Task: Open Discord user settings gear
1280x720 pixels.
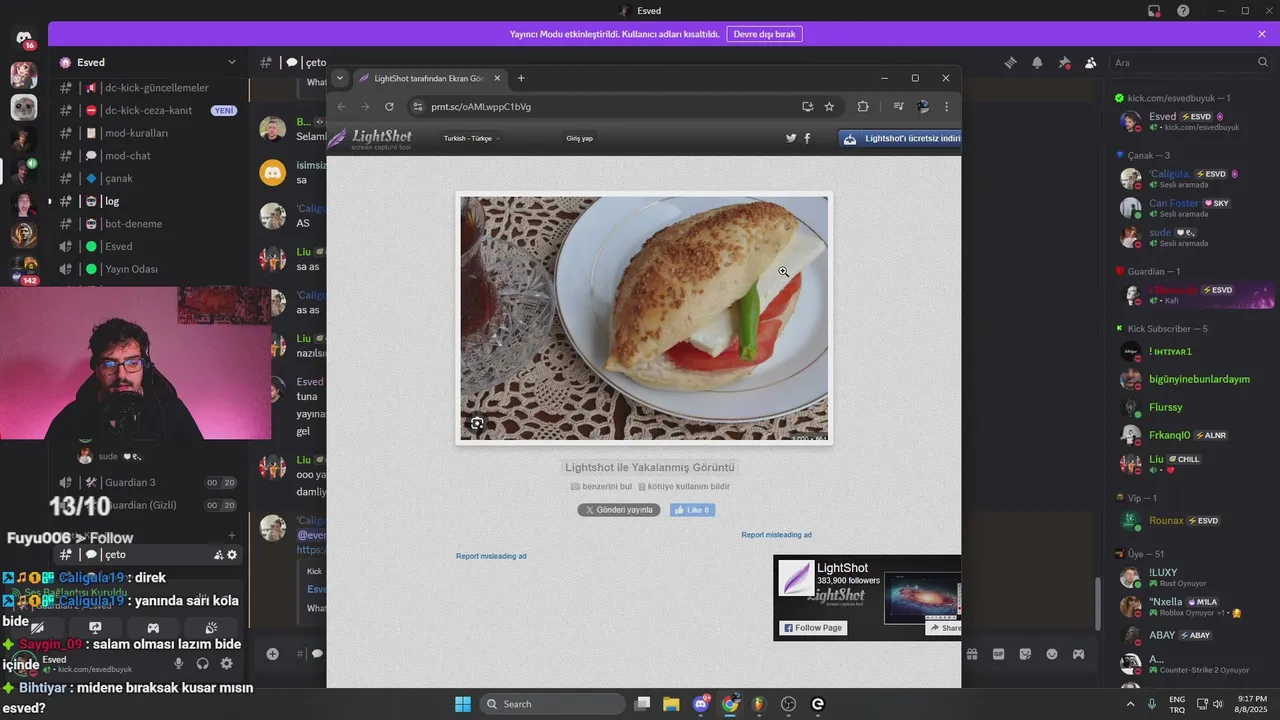Action: point(227,663)
